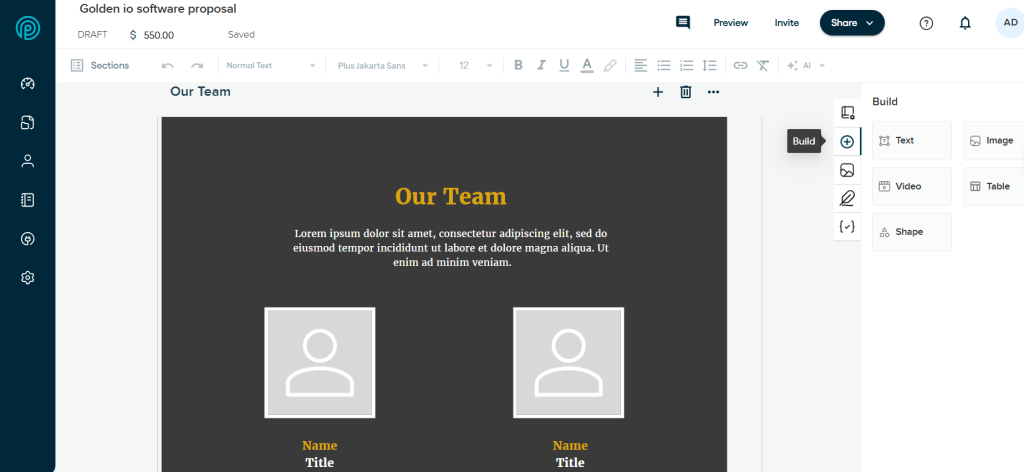Open the text alignment options

641,65
